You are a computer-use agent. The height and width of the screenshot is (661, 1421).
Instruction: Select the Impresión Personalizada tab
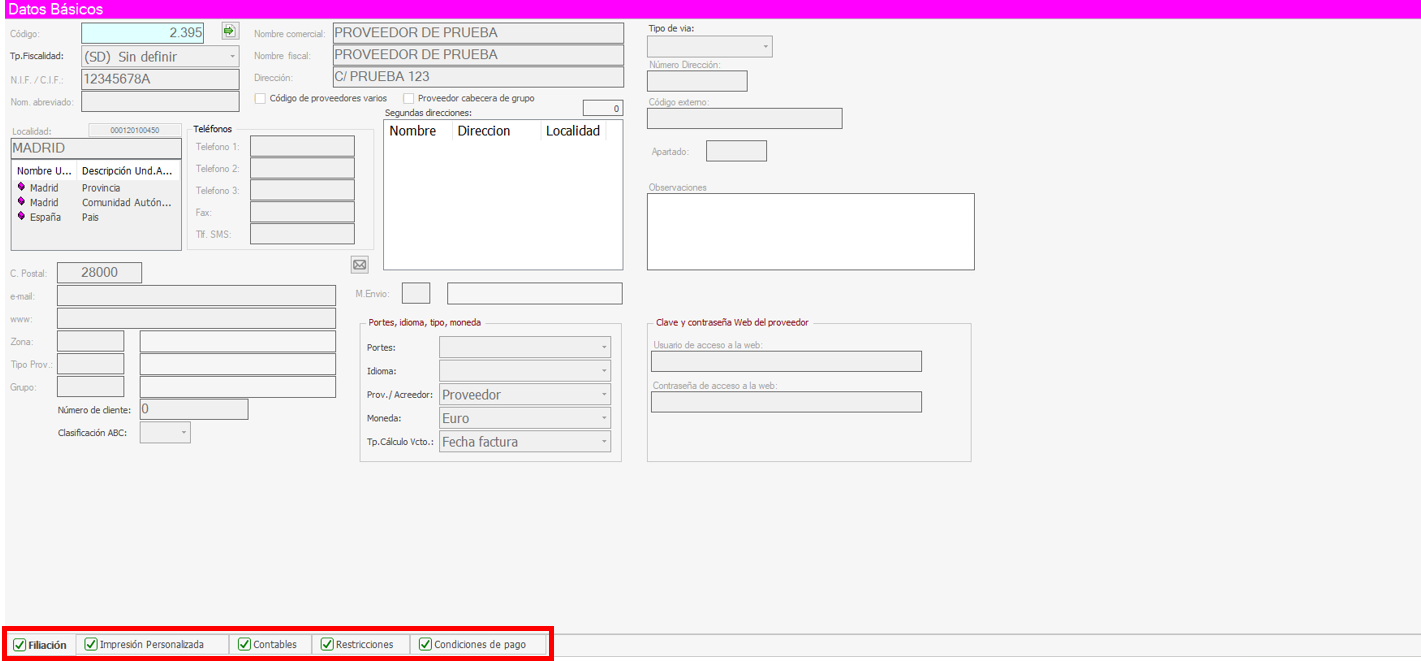click(150, 645)
